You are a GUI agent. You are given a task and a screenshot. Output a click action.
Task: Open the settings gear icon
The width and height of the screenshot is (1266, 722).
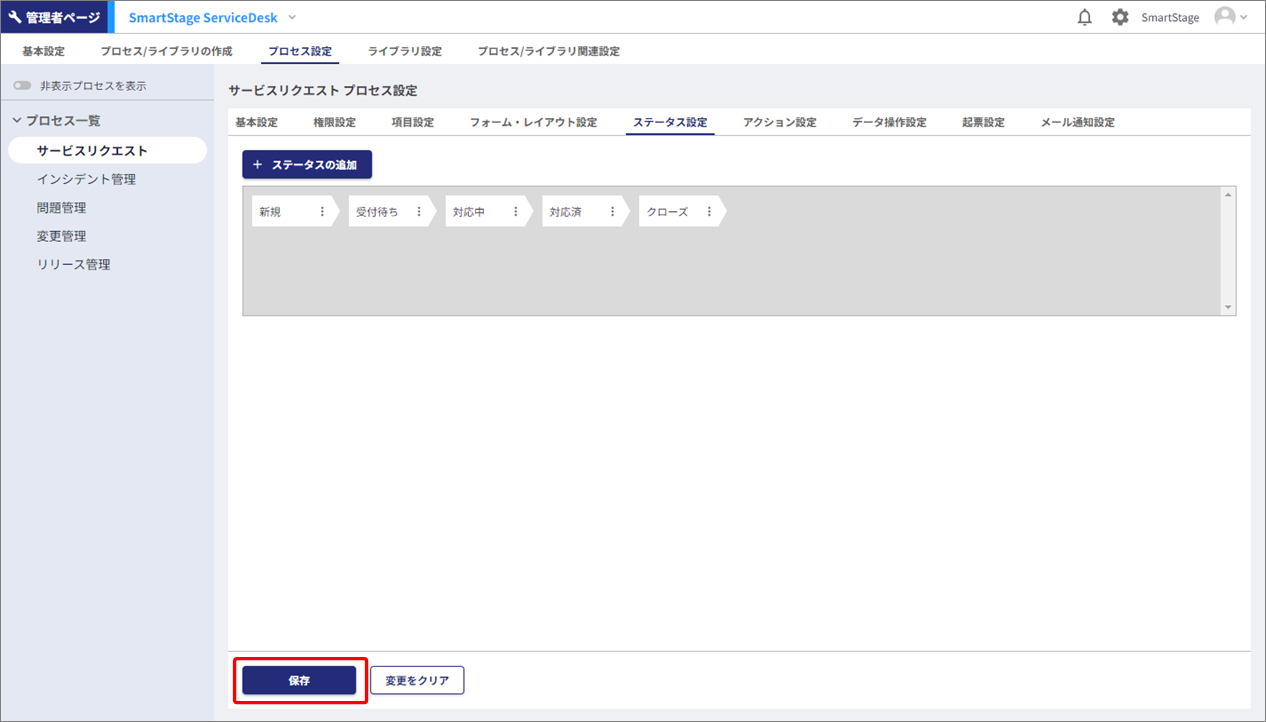pos(1120,17)
